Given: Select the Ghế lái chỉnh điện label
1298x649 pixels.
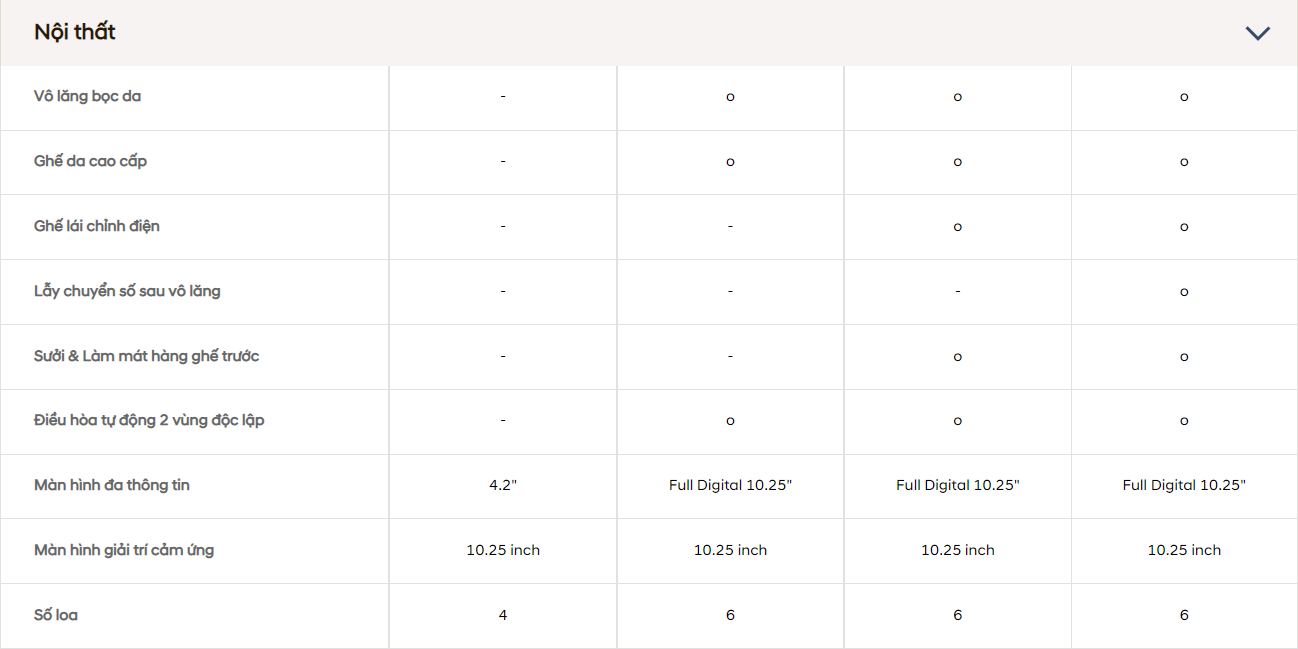Looking at the screenshot, I should coord(97,226).
